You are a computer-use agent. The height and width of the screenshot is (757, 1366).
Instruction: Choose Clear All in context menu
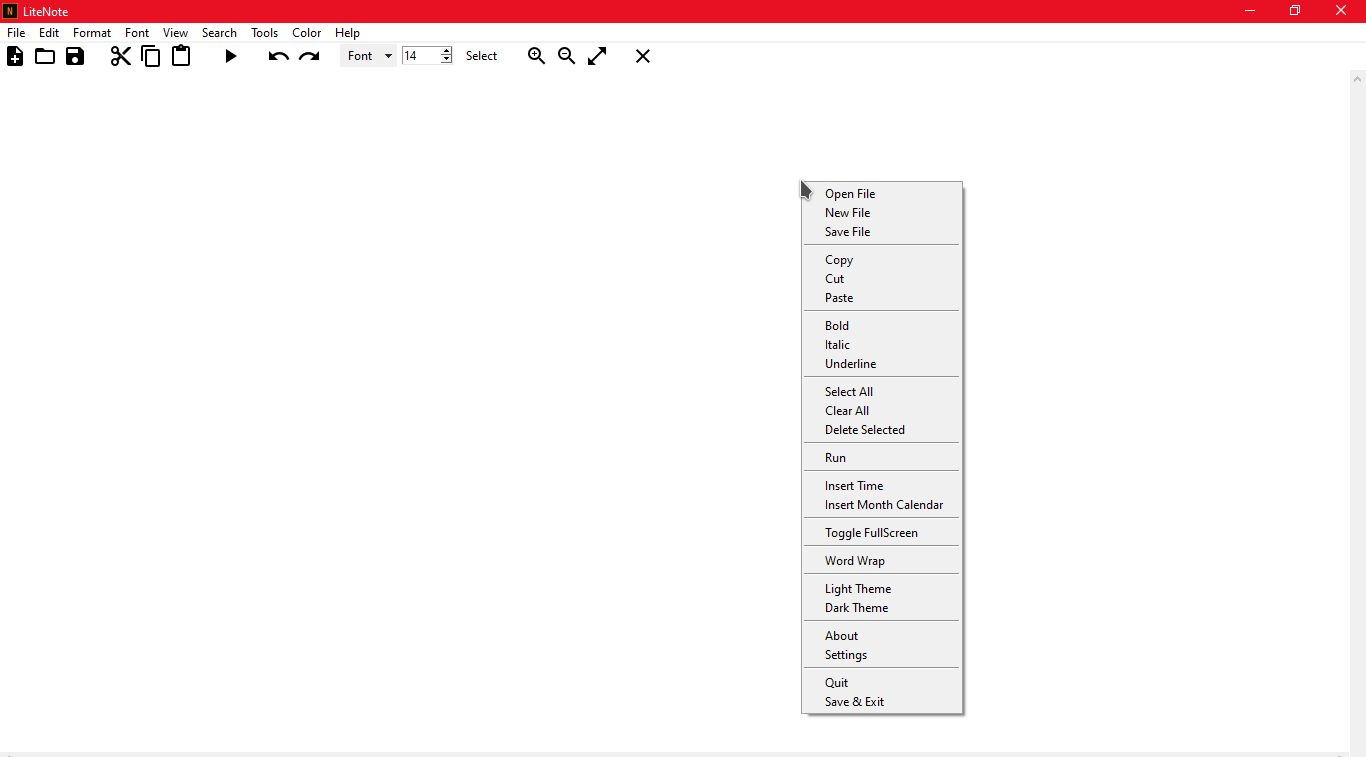881,411
